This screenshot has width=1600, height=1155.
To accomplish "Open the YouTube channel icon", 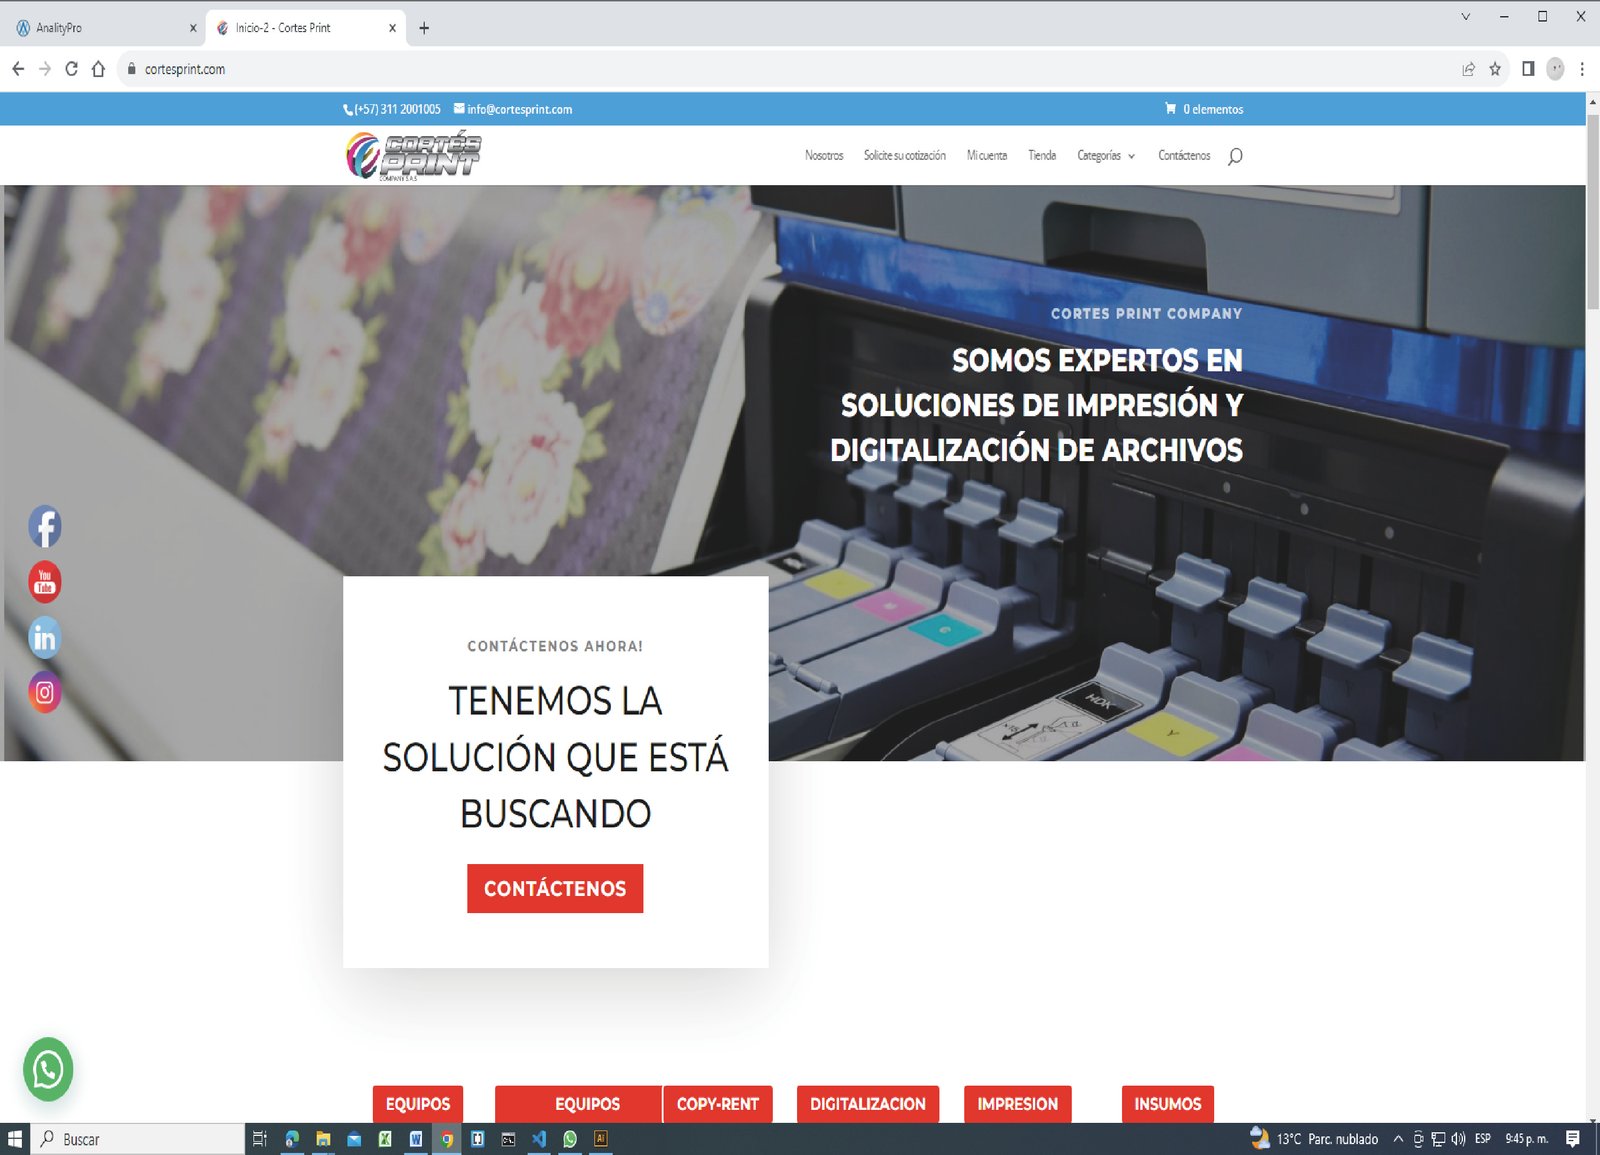I will [x=45, y=583].
